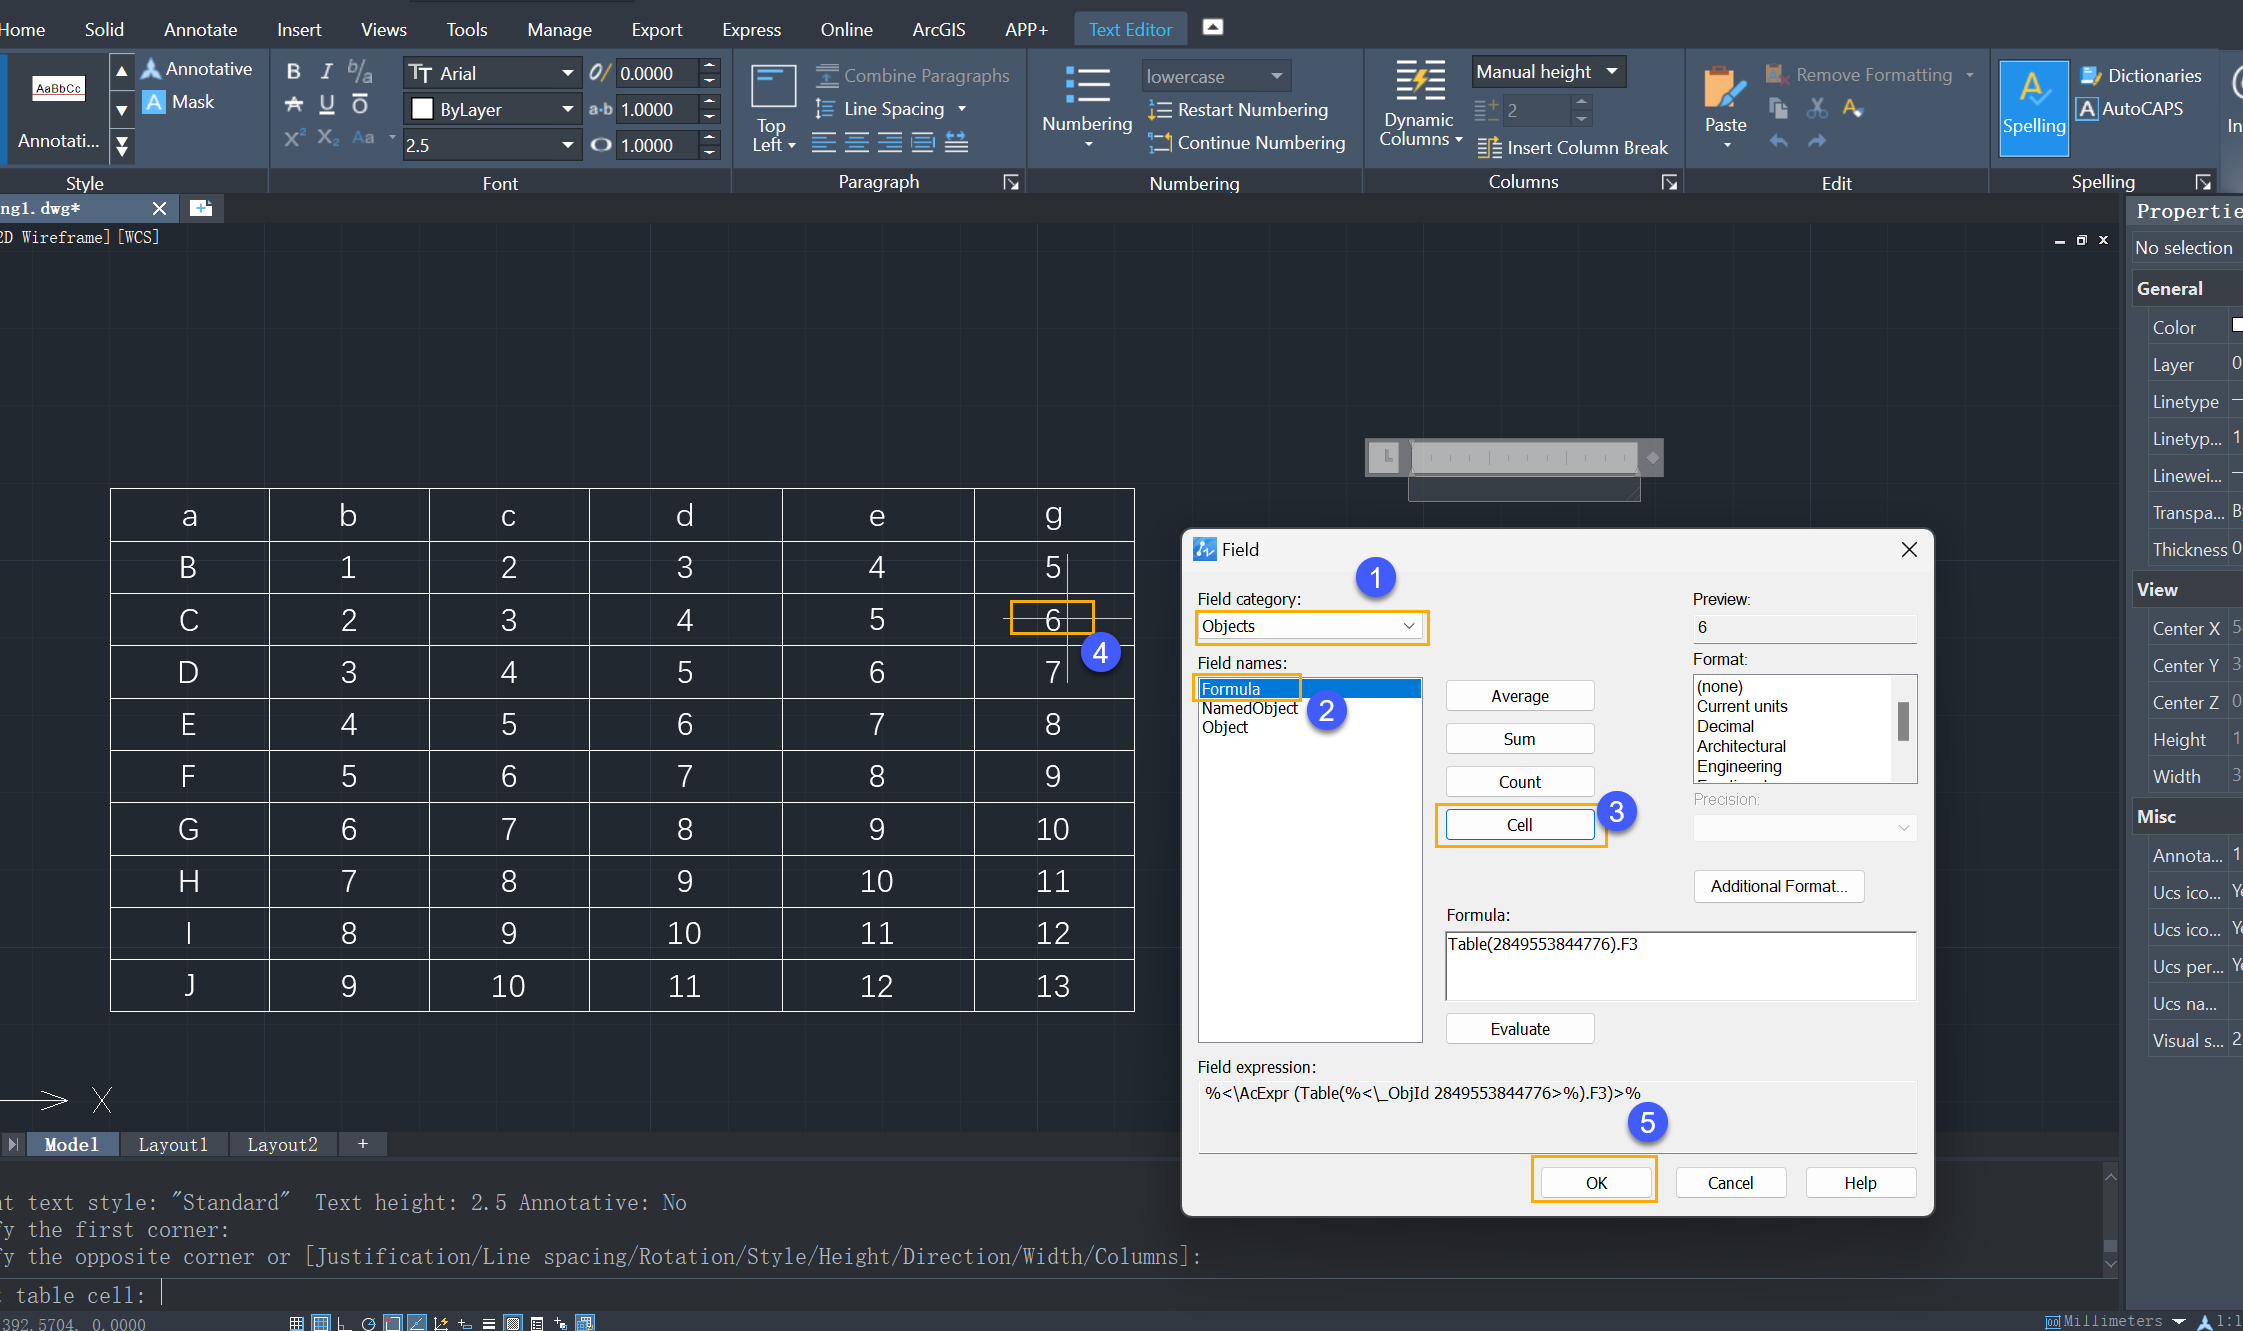Click the Evaluate button

pos(1519,1029)
